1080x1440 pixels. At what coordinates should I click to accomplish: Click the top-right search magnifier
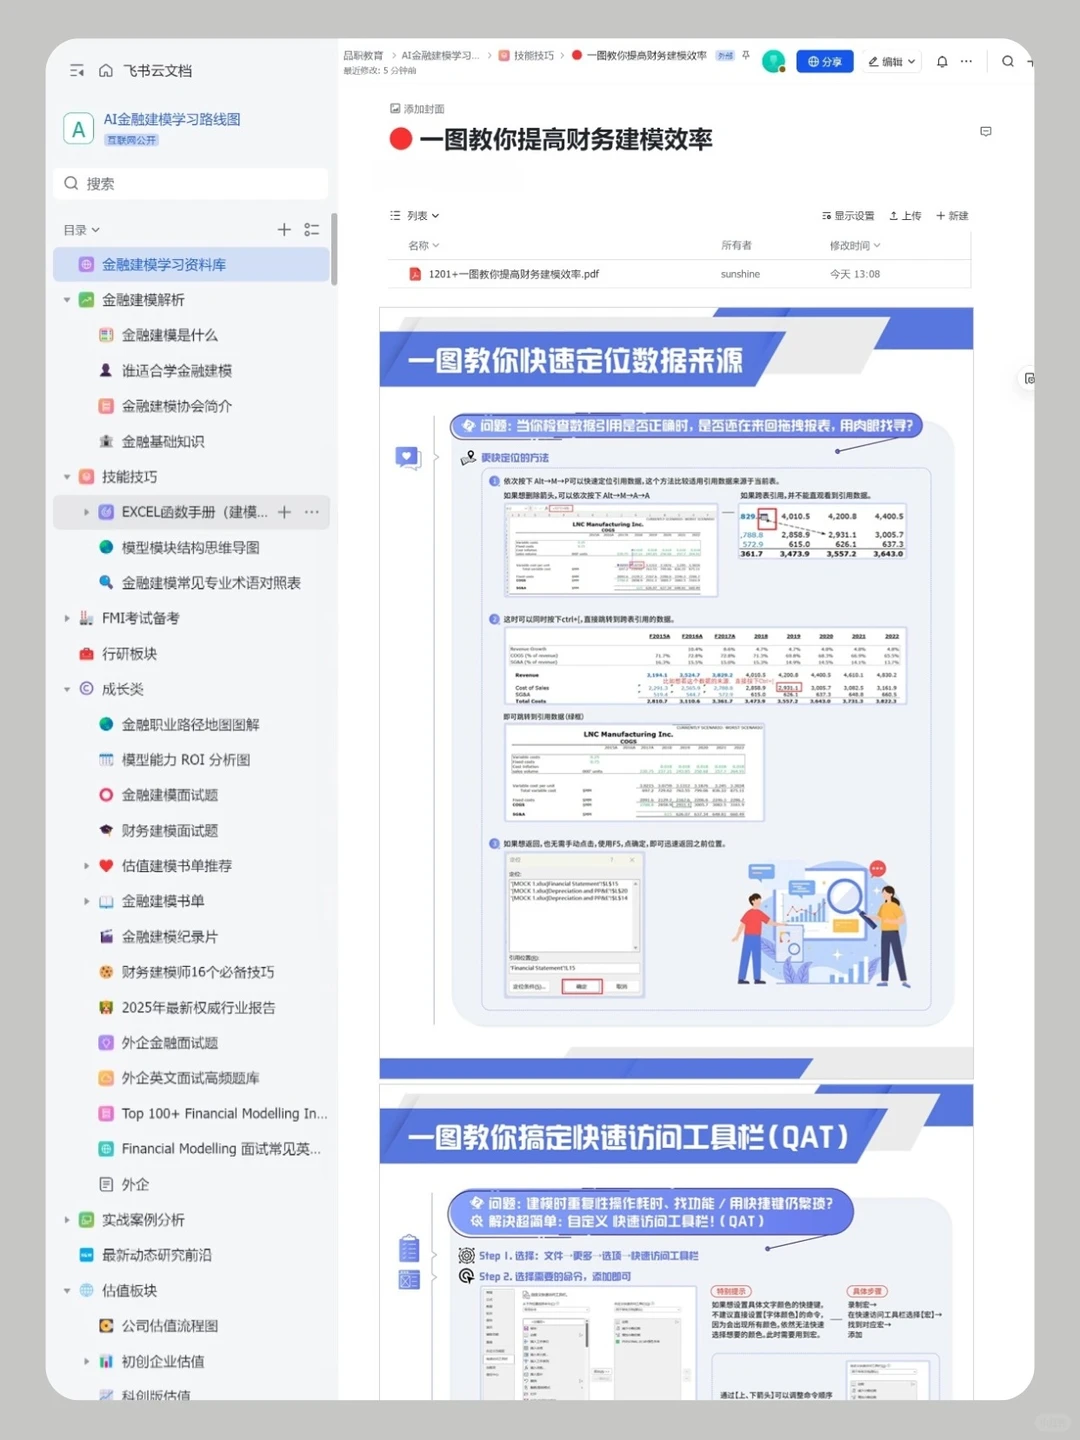(1008, 61)
